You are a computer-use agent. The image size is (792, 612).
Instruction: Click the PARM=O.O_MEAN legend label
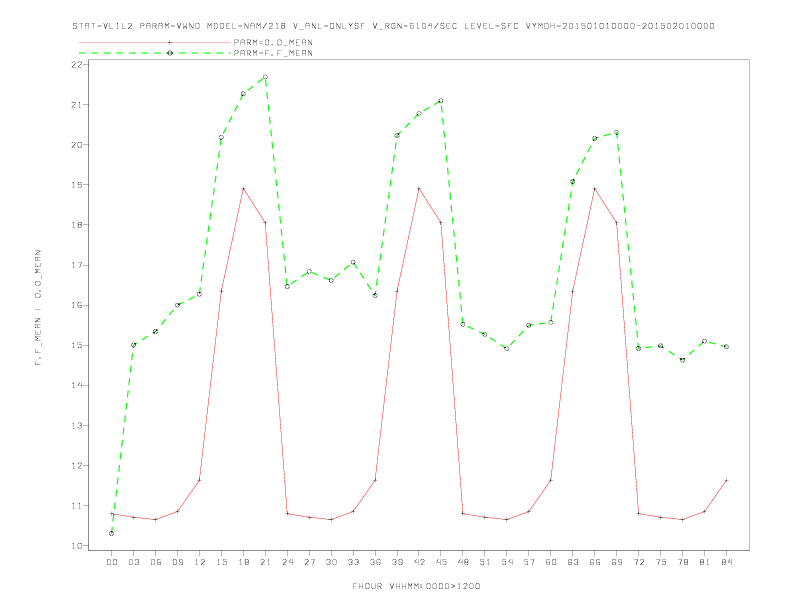[273, 42]
